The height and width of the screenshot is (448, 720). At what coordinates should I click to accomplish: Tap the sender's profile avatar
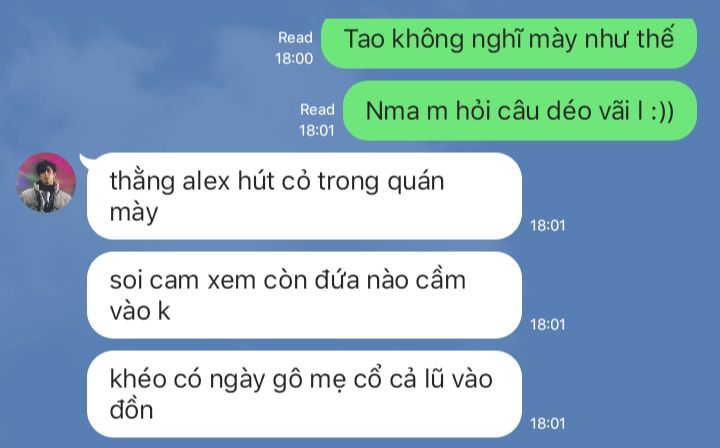(46, 183)
